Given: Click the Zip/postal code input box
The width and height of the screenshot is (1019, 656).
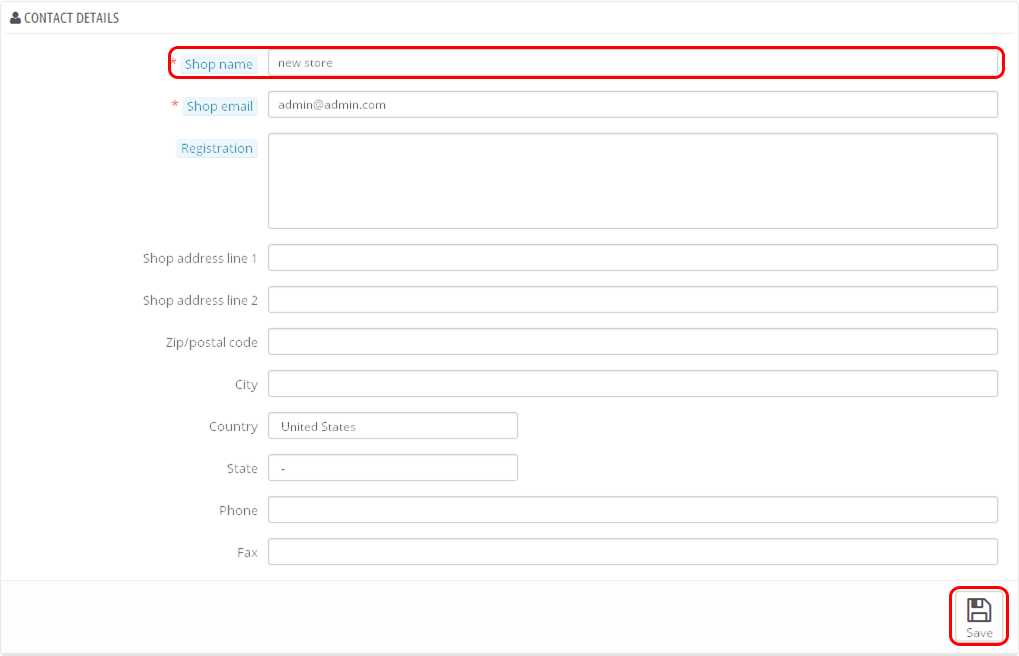Looking at the screenshot, I should coord(632,342).
